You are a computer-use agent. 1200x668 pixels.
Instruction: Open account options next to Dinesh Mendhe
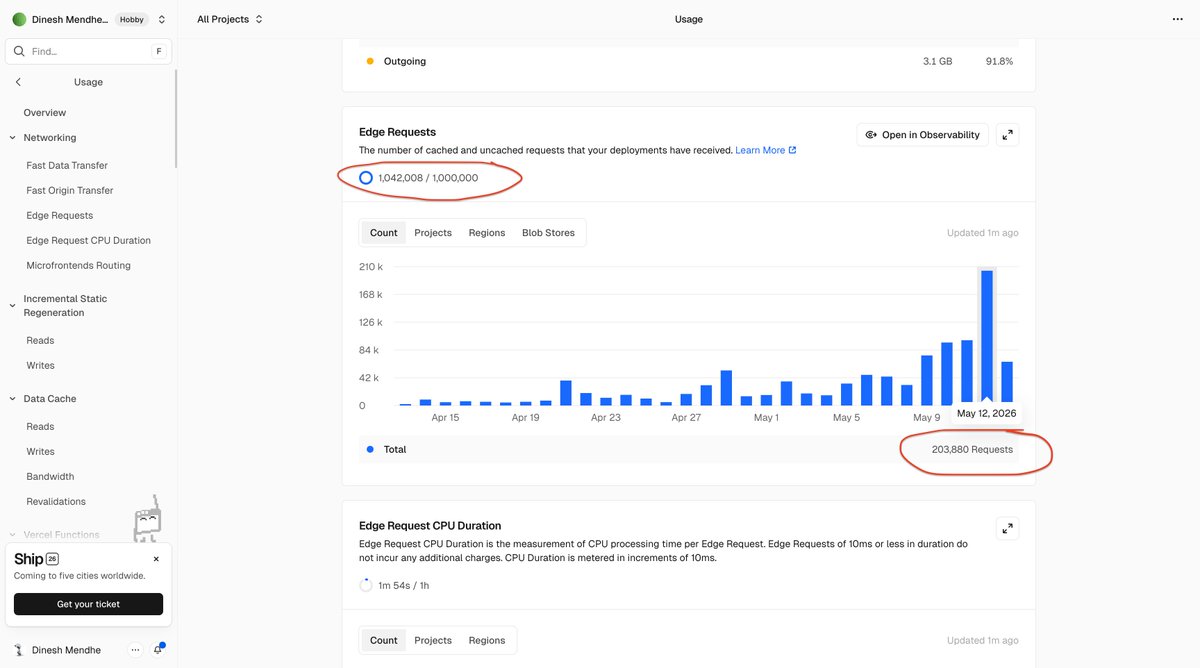click(x=135, y=650)
